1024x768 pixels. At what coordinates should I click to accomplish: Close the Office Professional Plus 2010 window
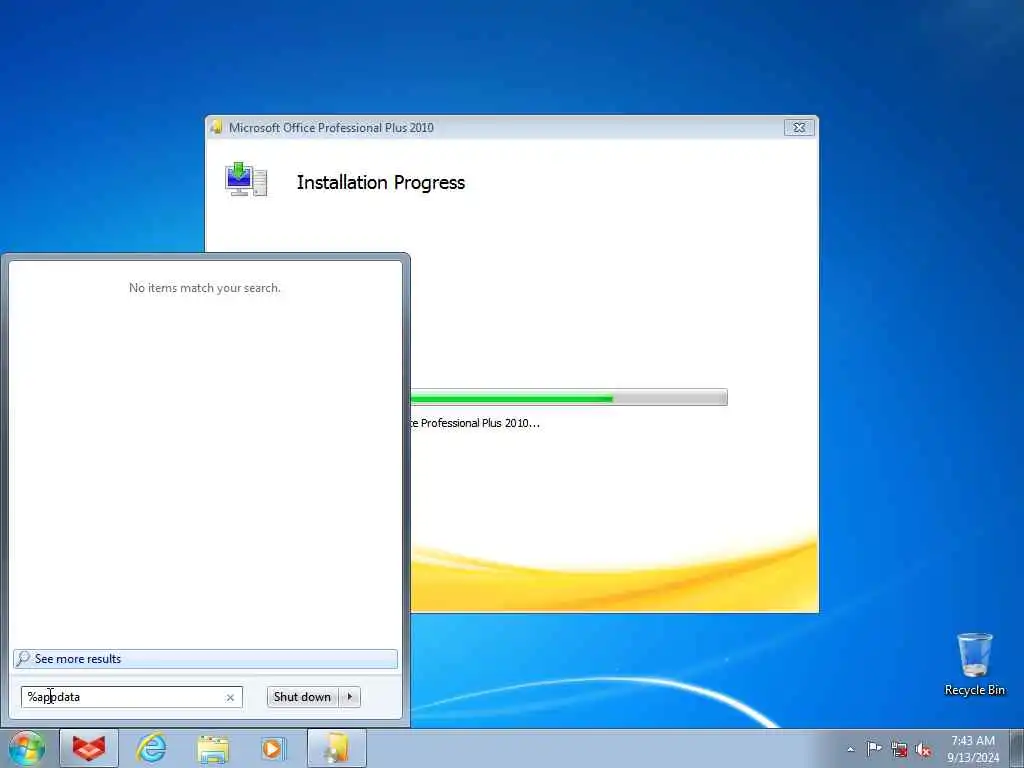click(x=799, y=127)
